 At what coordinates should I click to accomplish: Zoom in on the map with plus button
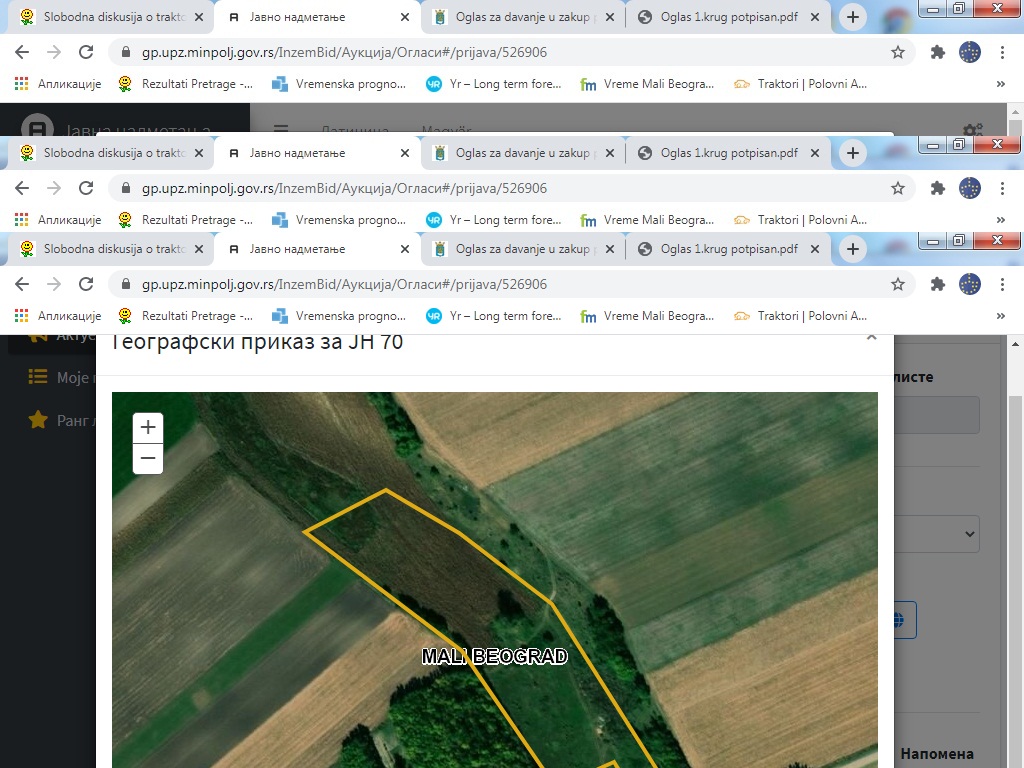pos(148,428)
